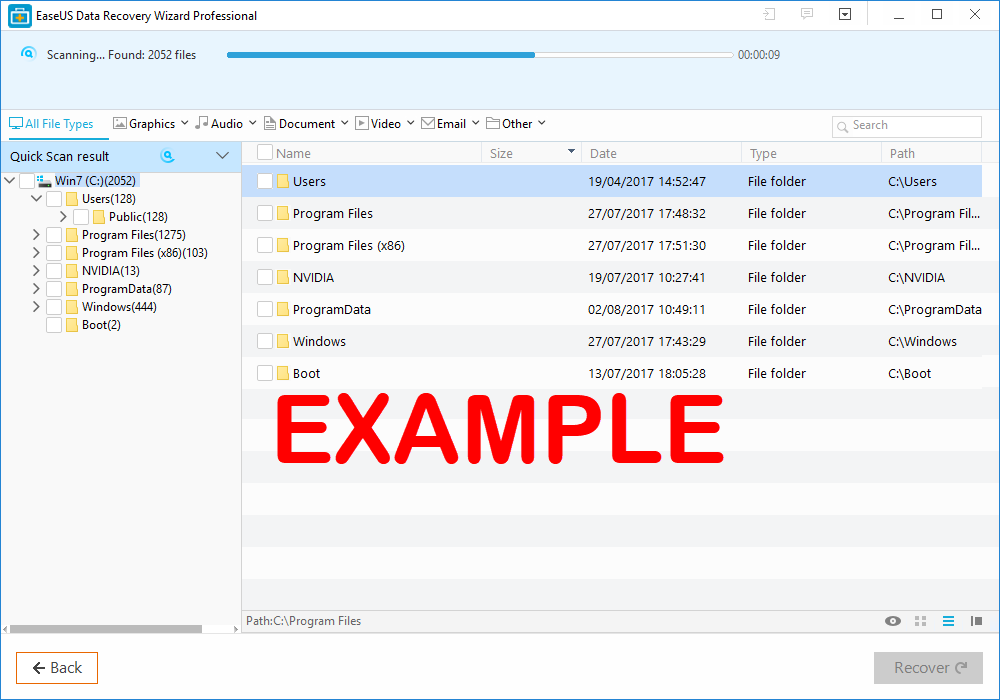Open the title bar dropdown menu icon
Image resolution: width=1000 pixels, height=700 pixels.
pos(845,14)
